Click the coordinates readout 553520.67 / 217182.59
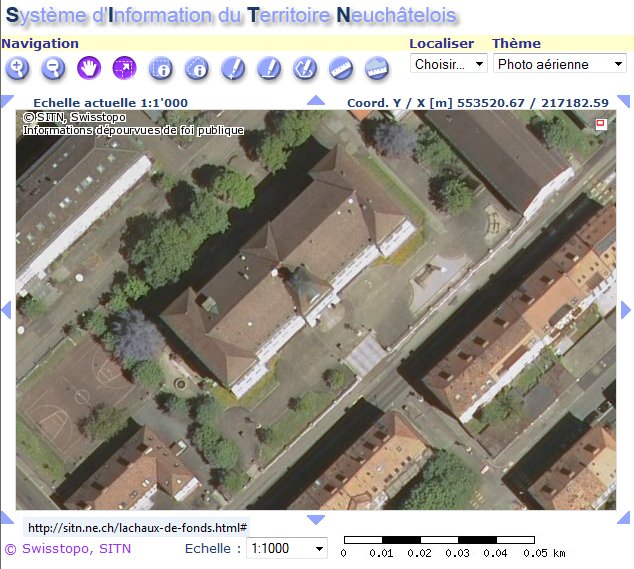This screenshot has height=569, width=634. pyautogui.click(x=533, y=103)
